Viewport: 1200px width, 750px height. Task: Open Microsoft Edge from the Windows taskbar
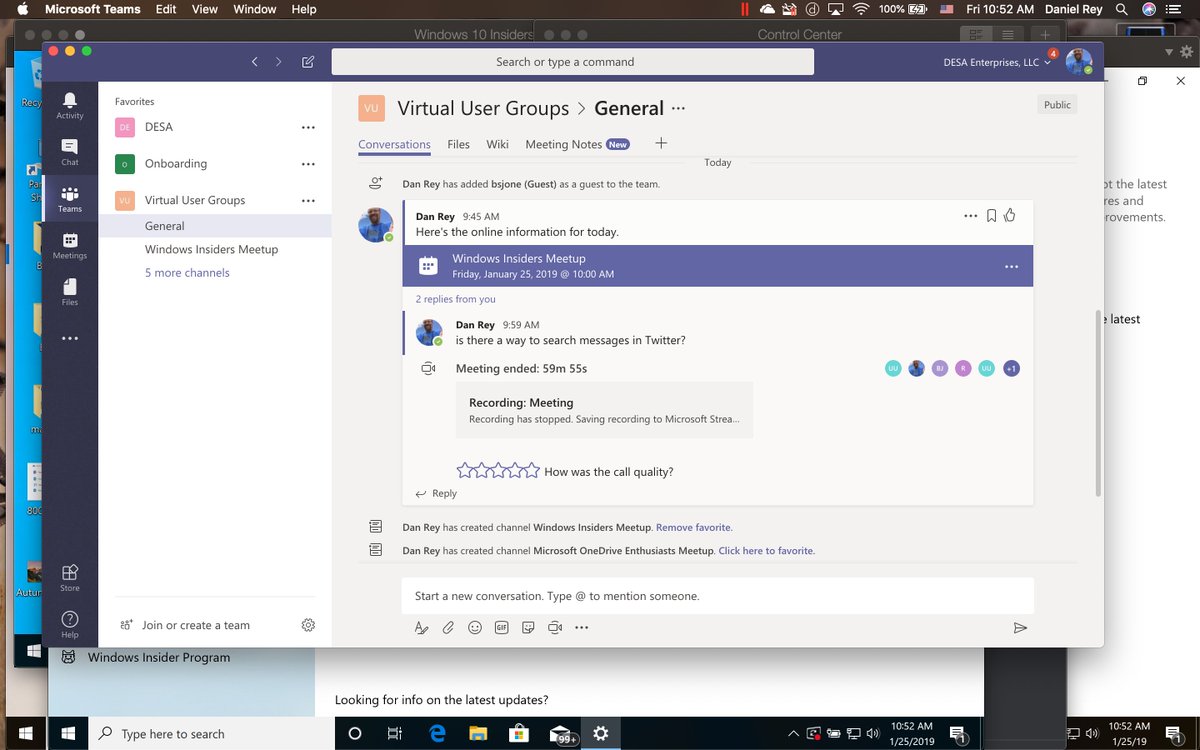click(x=437, y=733)
